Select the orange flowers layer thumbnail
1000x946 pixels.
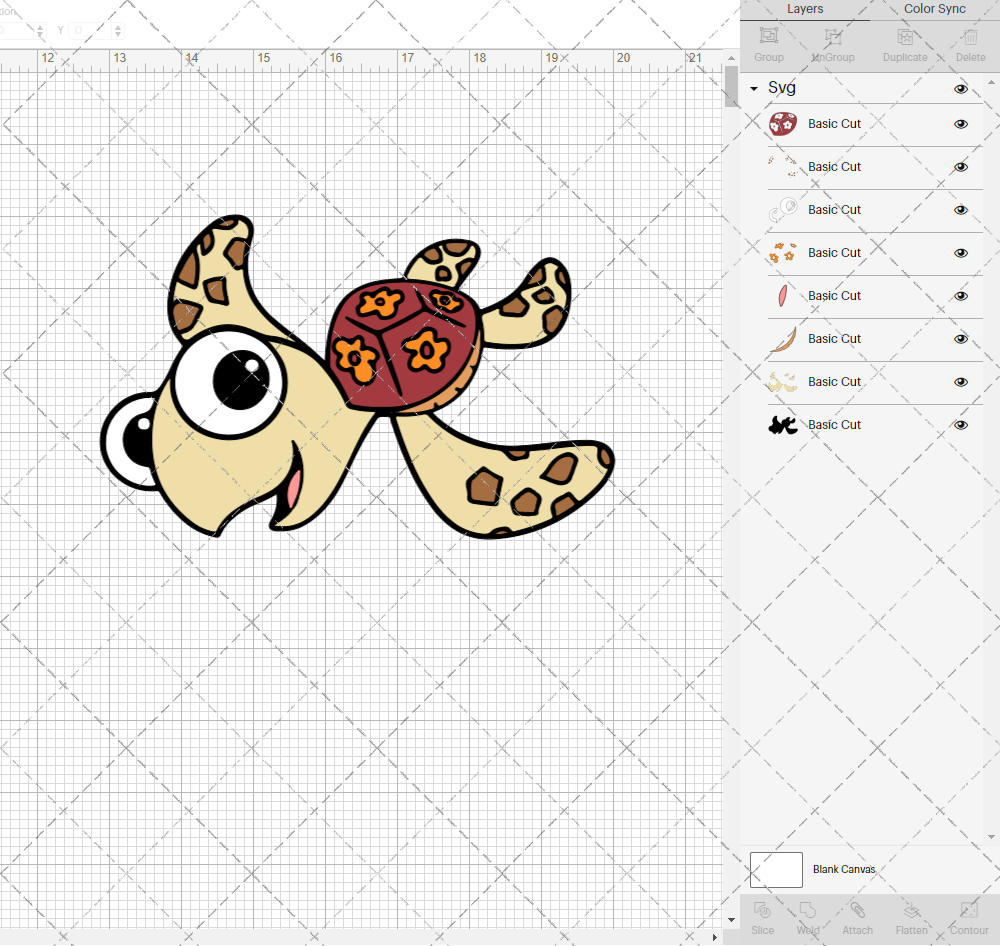point(783,253)
